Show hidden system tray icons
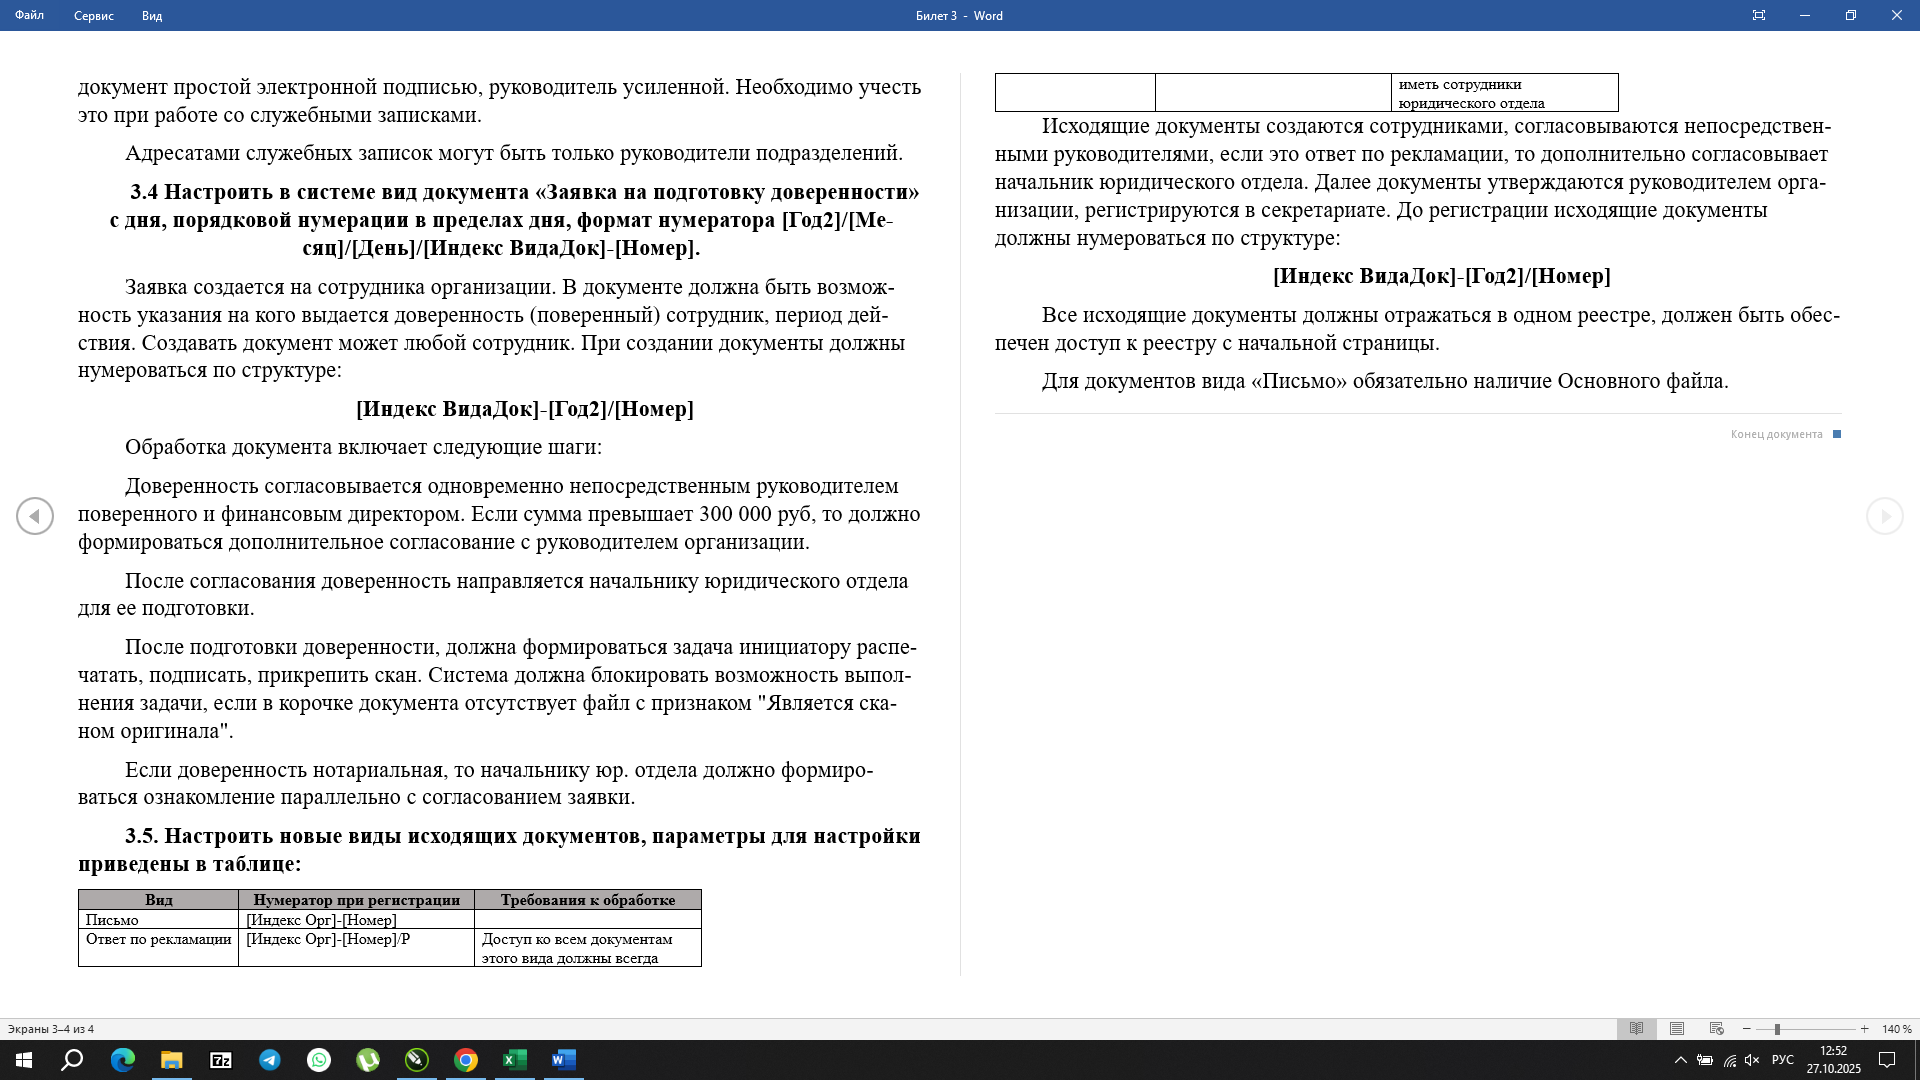The width and height of the screenshot is (1920, 1080). [x=1681, y=1060]
